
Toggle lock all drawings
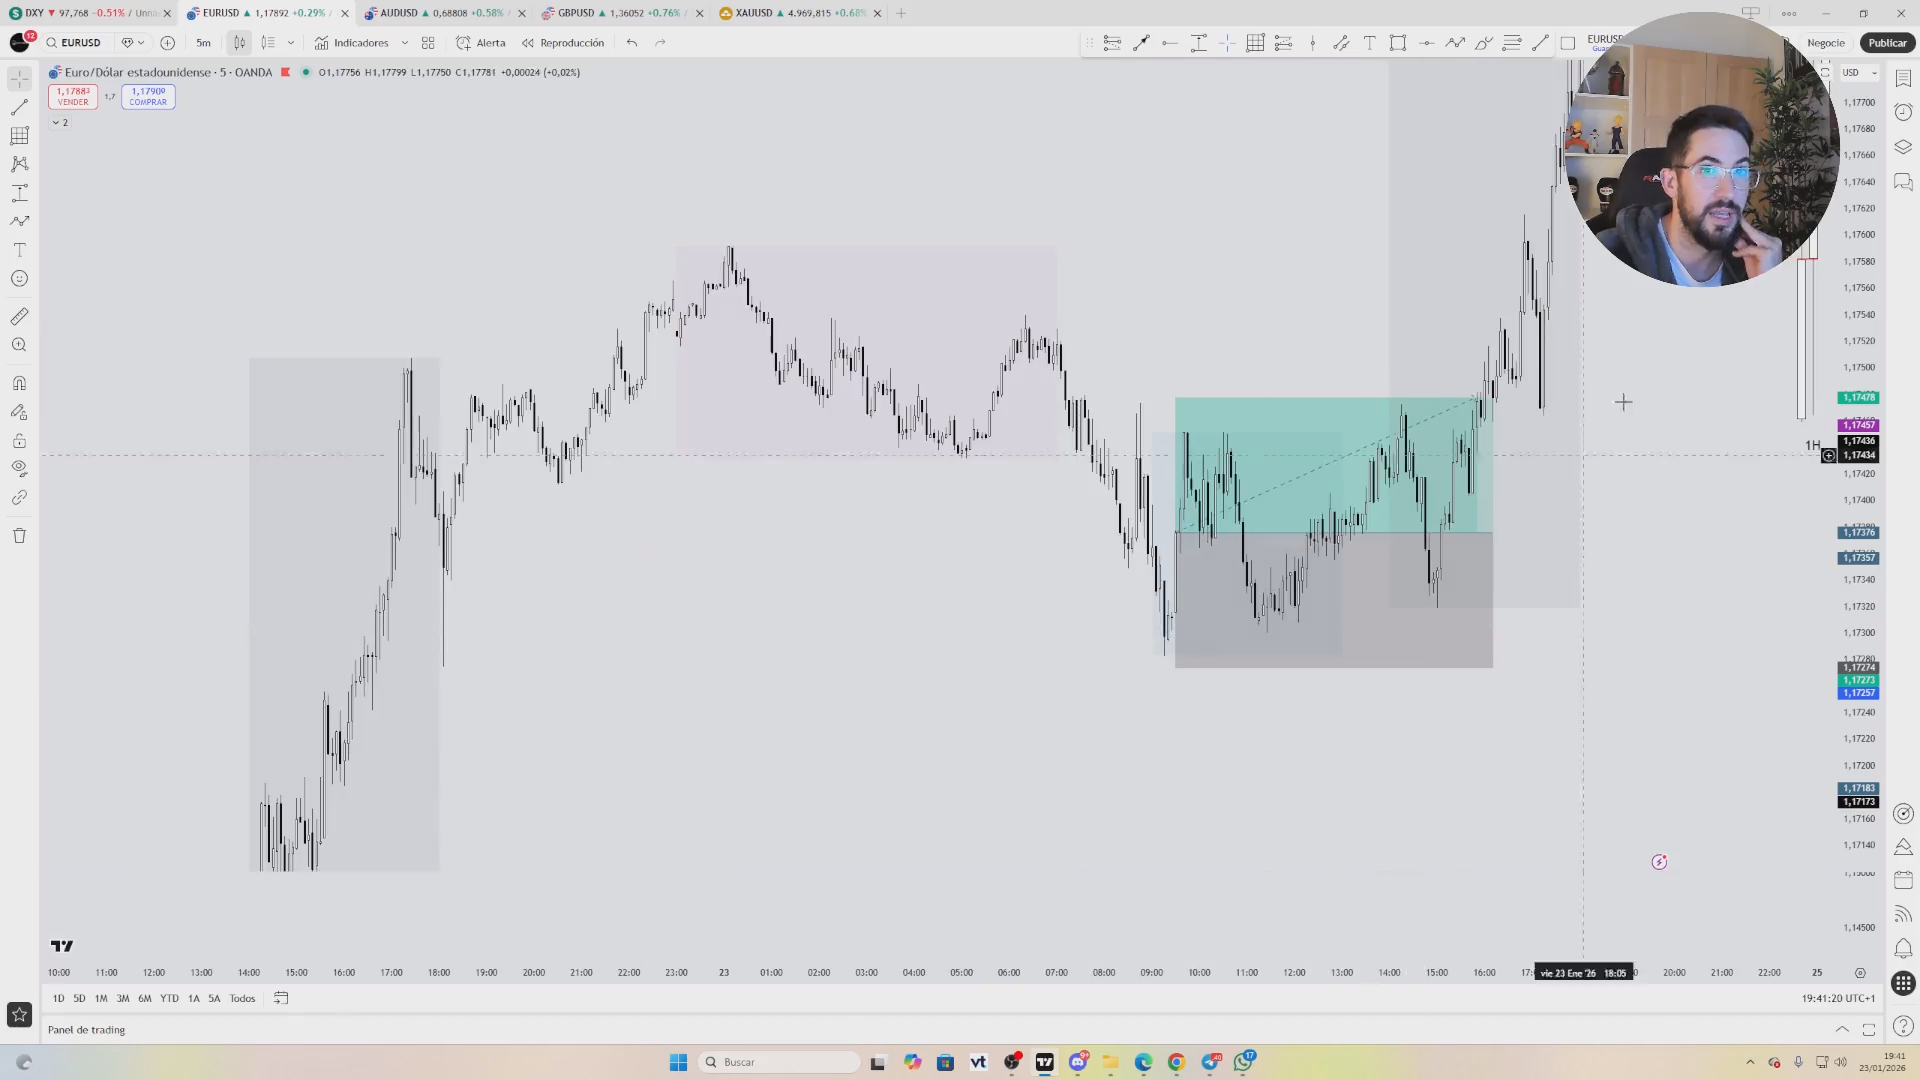(x=19, y=441)
